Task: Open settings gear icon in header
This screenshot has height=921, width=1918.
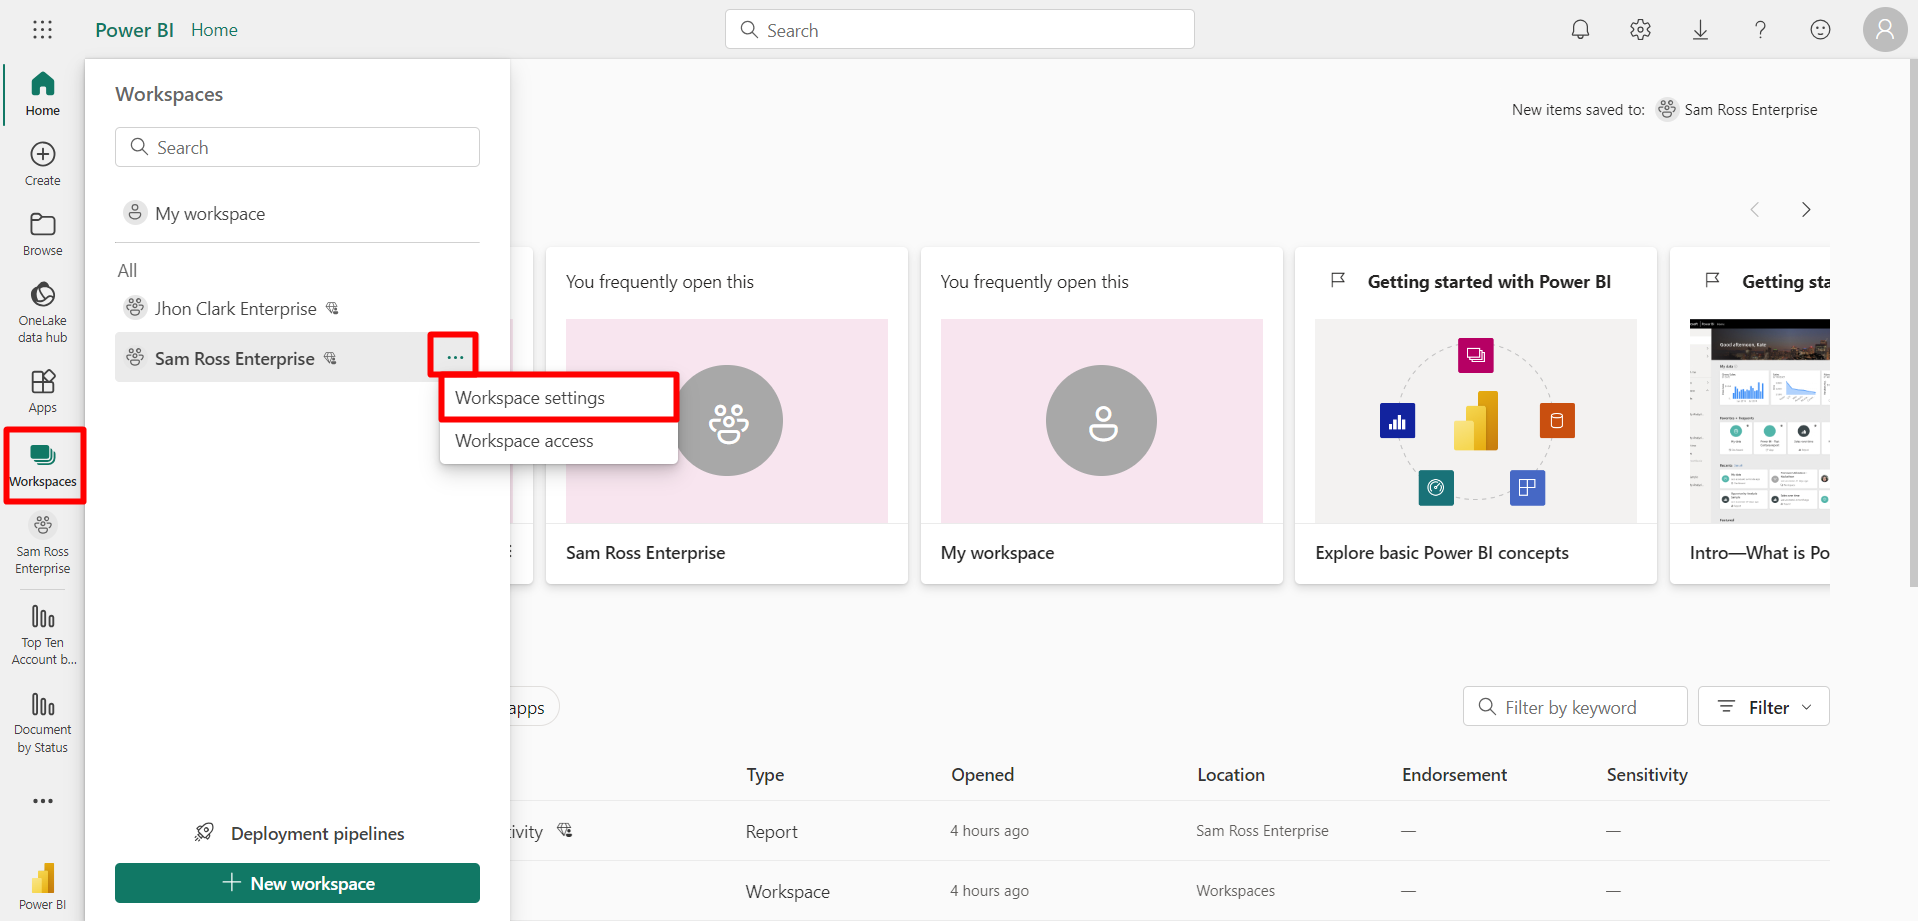Action: click(1640, 30)
